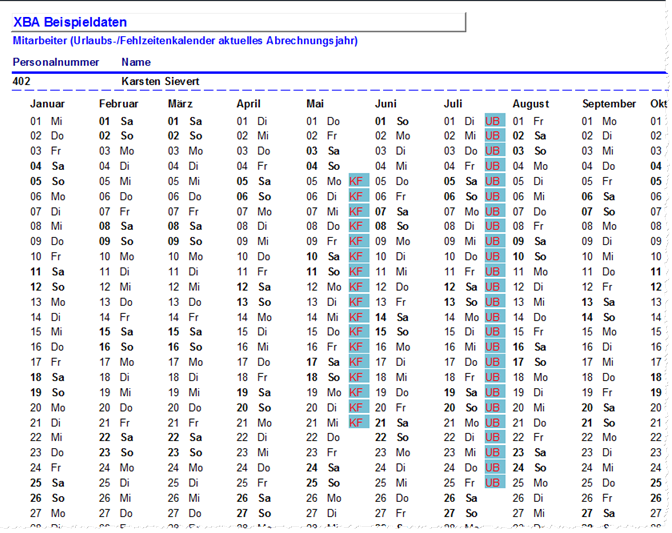Select Februar 14 Fr entry
Viewport: 672px width, 533px height.
114,317
